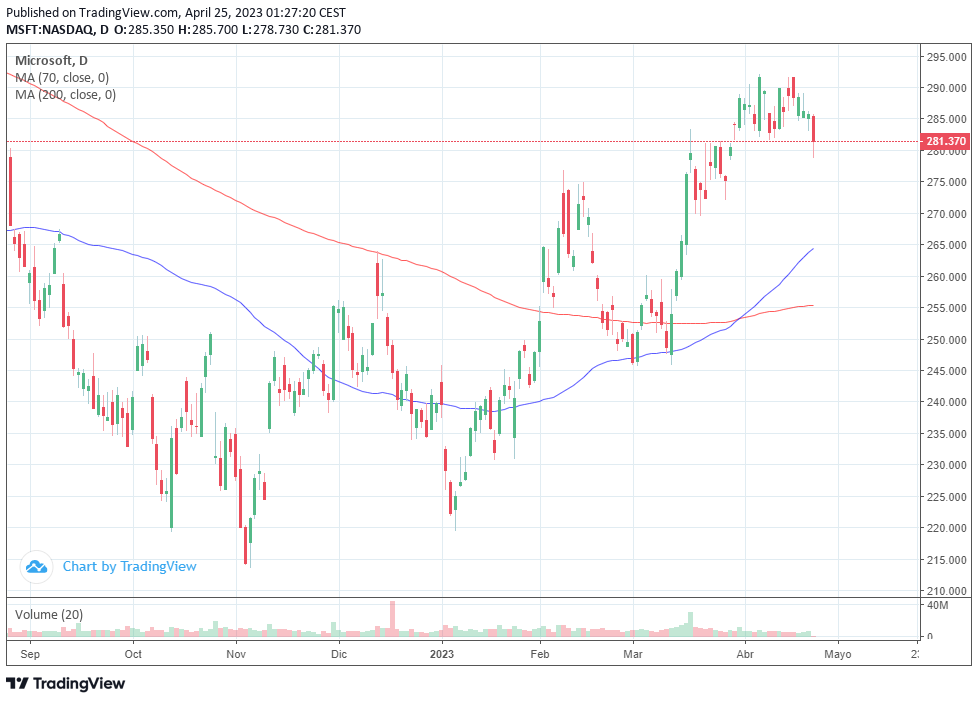Image resolution: width=978 pixels, height=702 pixels.
Task: Click the C:281.370 close value in header
Action: 332,30
